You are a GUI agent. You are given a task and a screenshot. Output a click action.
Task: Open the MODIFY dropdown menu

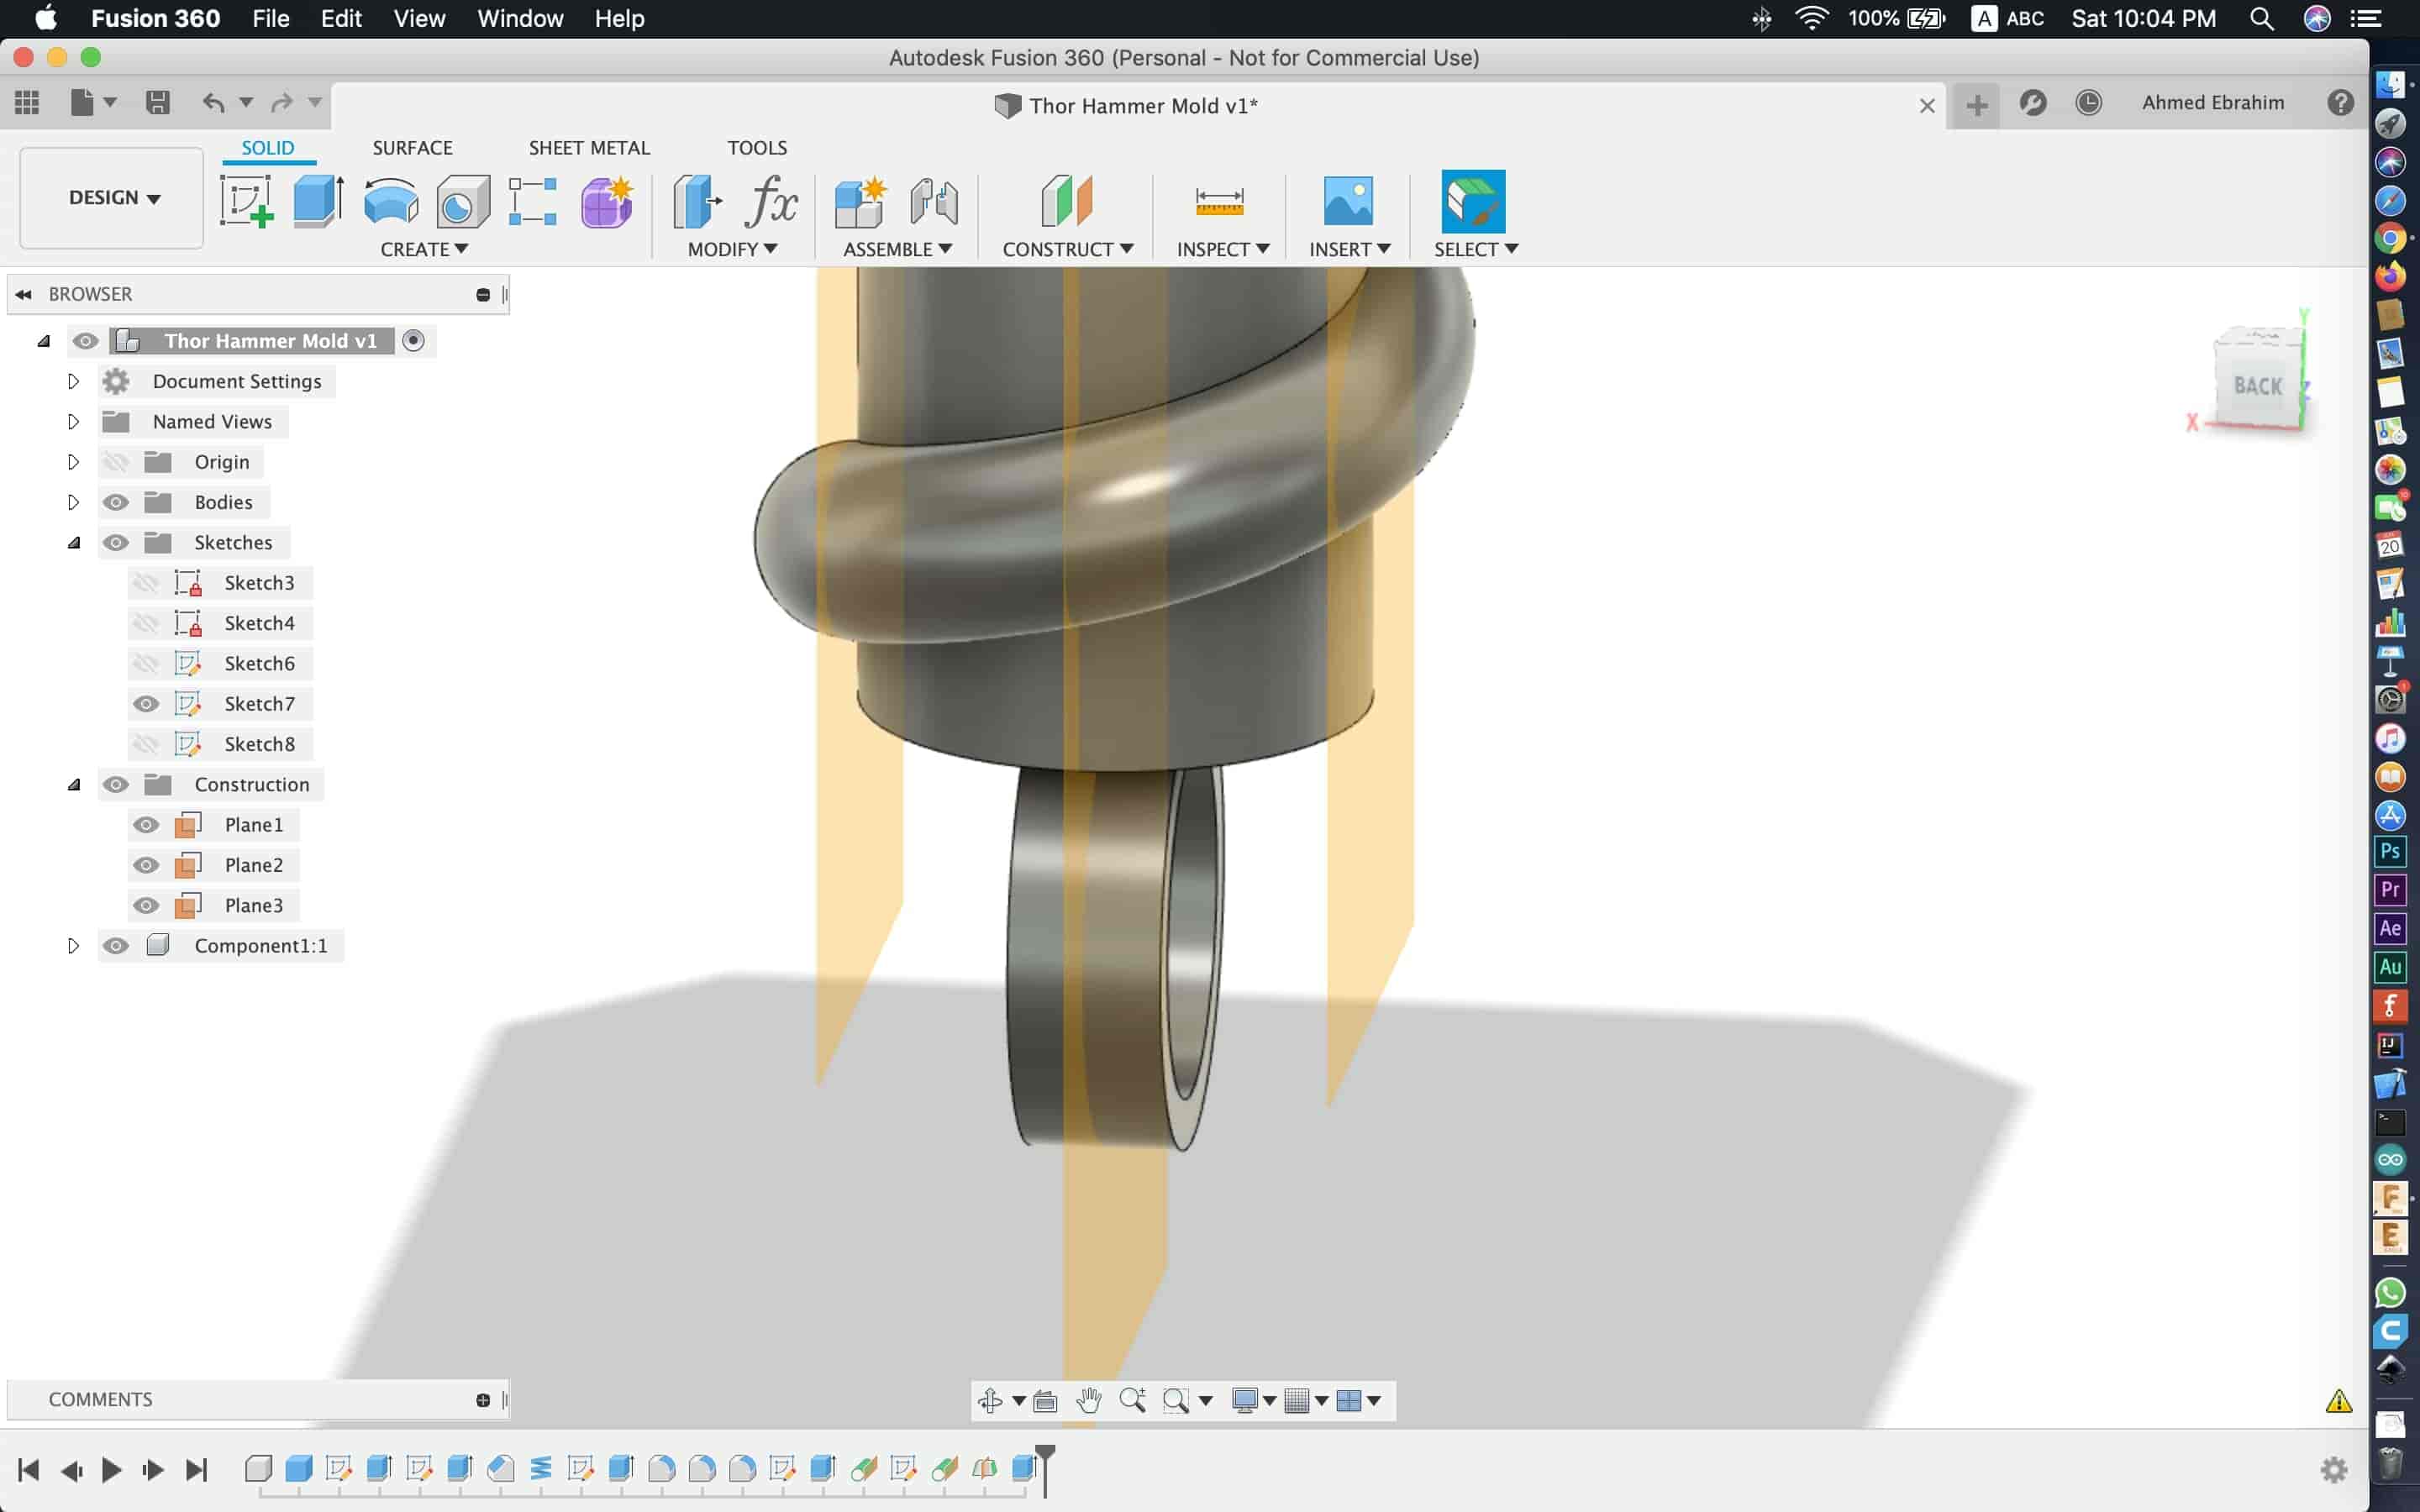point(732,249)
